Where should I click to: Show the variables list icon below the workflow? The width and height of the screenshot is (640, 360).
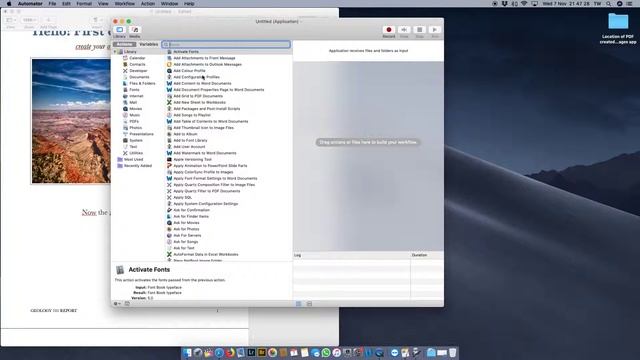click(x=309, y=304)
